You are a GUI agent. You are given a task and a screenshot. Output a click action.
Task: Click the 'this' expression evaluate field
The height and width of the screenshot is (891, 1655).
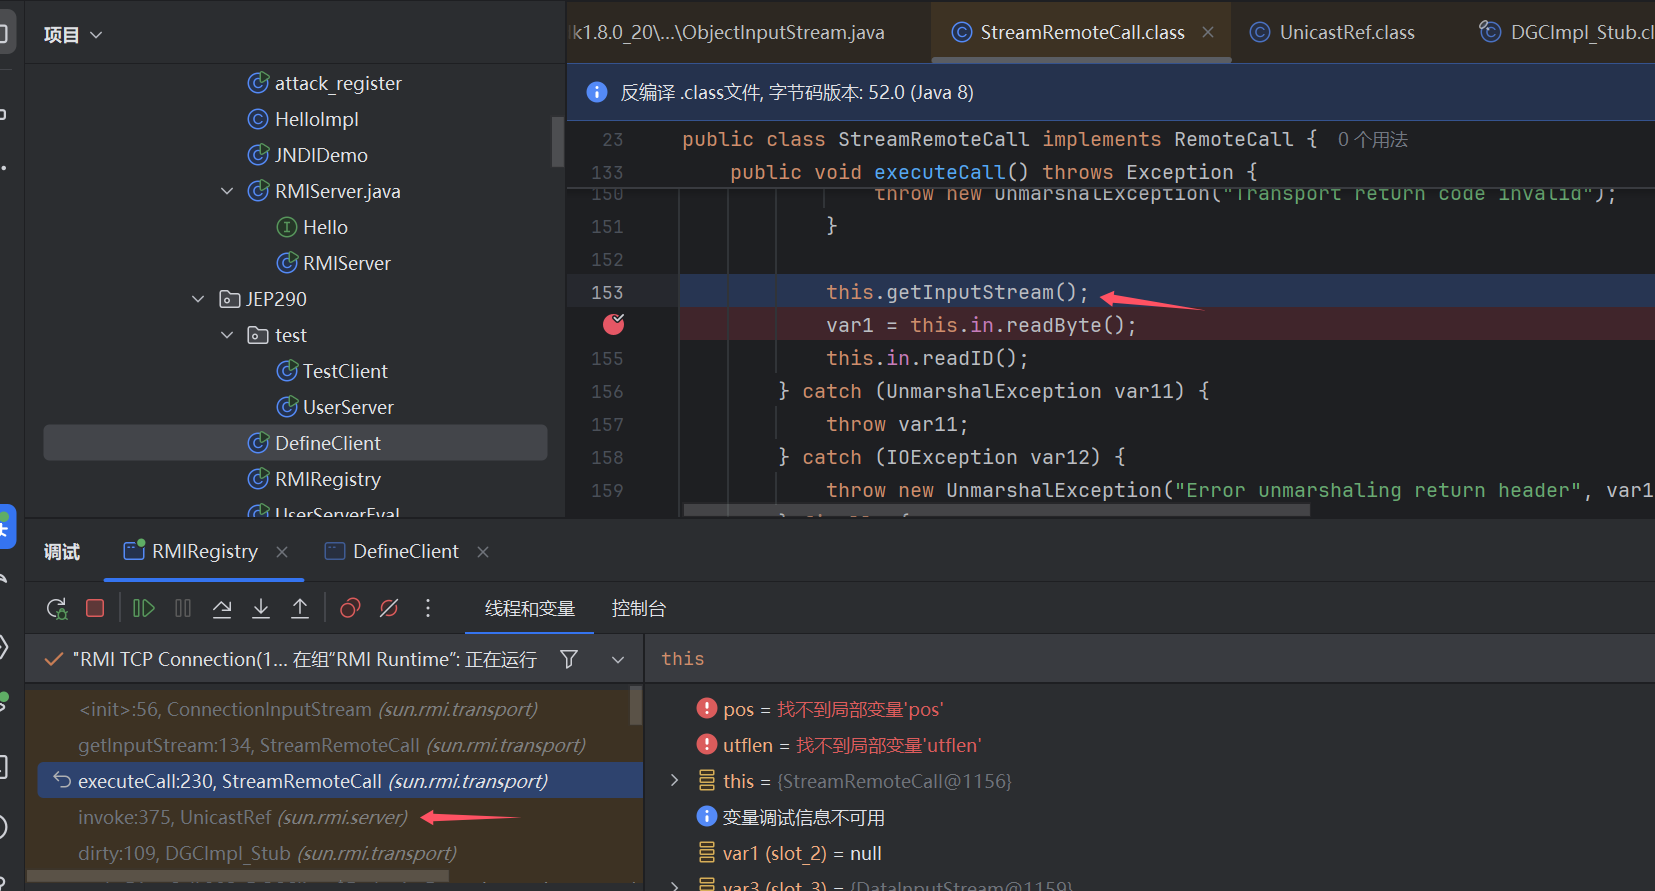click(x=1150, y=659)
